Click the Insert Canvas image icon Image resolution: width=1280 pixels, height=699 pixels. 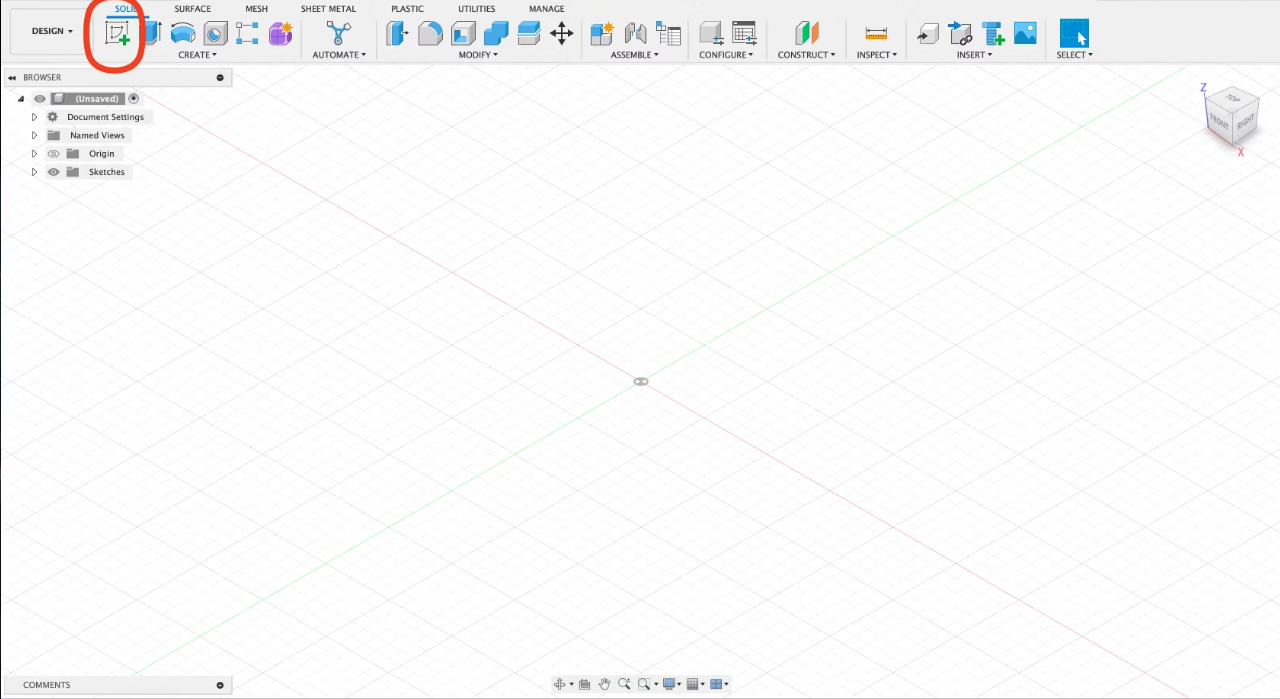coord(1025,33)
